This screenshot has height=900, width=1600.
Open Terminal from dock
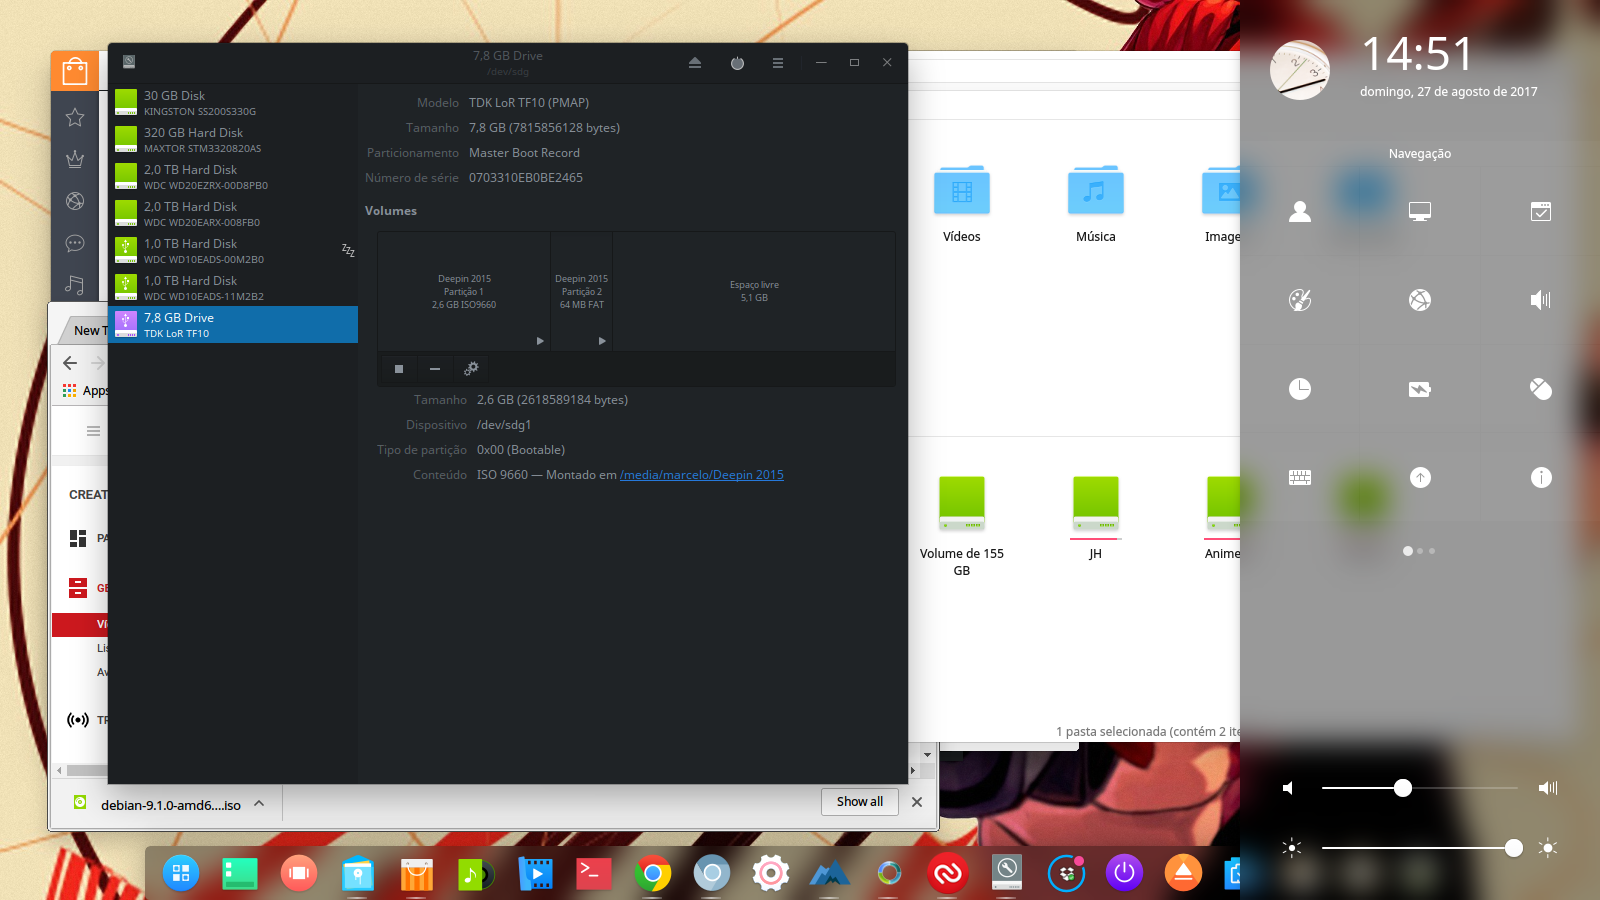click(594, 873)
